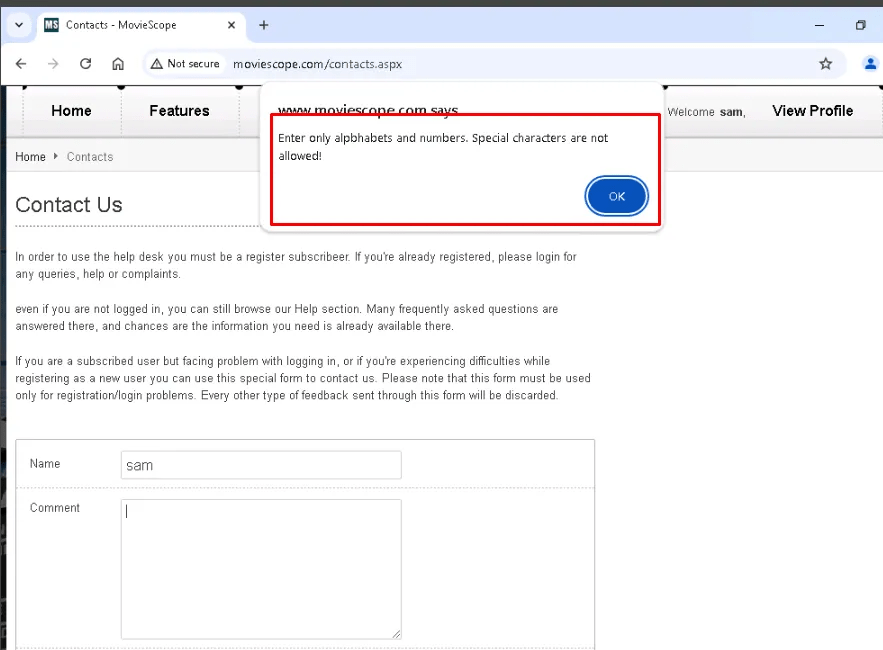Close the Contacts - MovieScope tab
Image resolution: width=883 pixels, height=650 pixels.
[x=231, y=25]
